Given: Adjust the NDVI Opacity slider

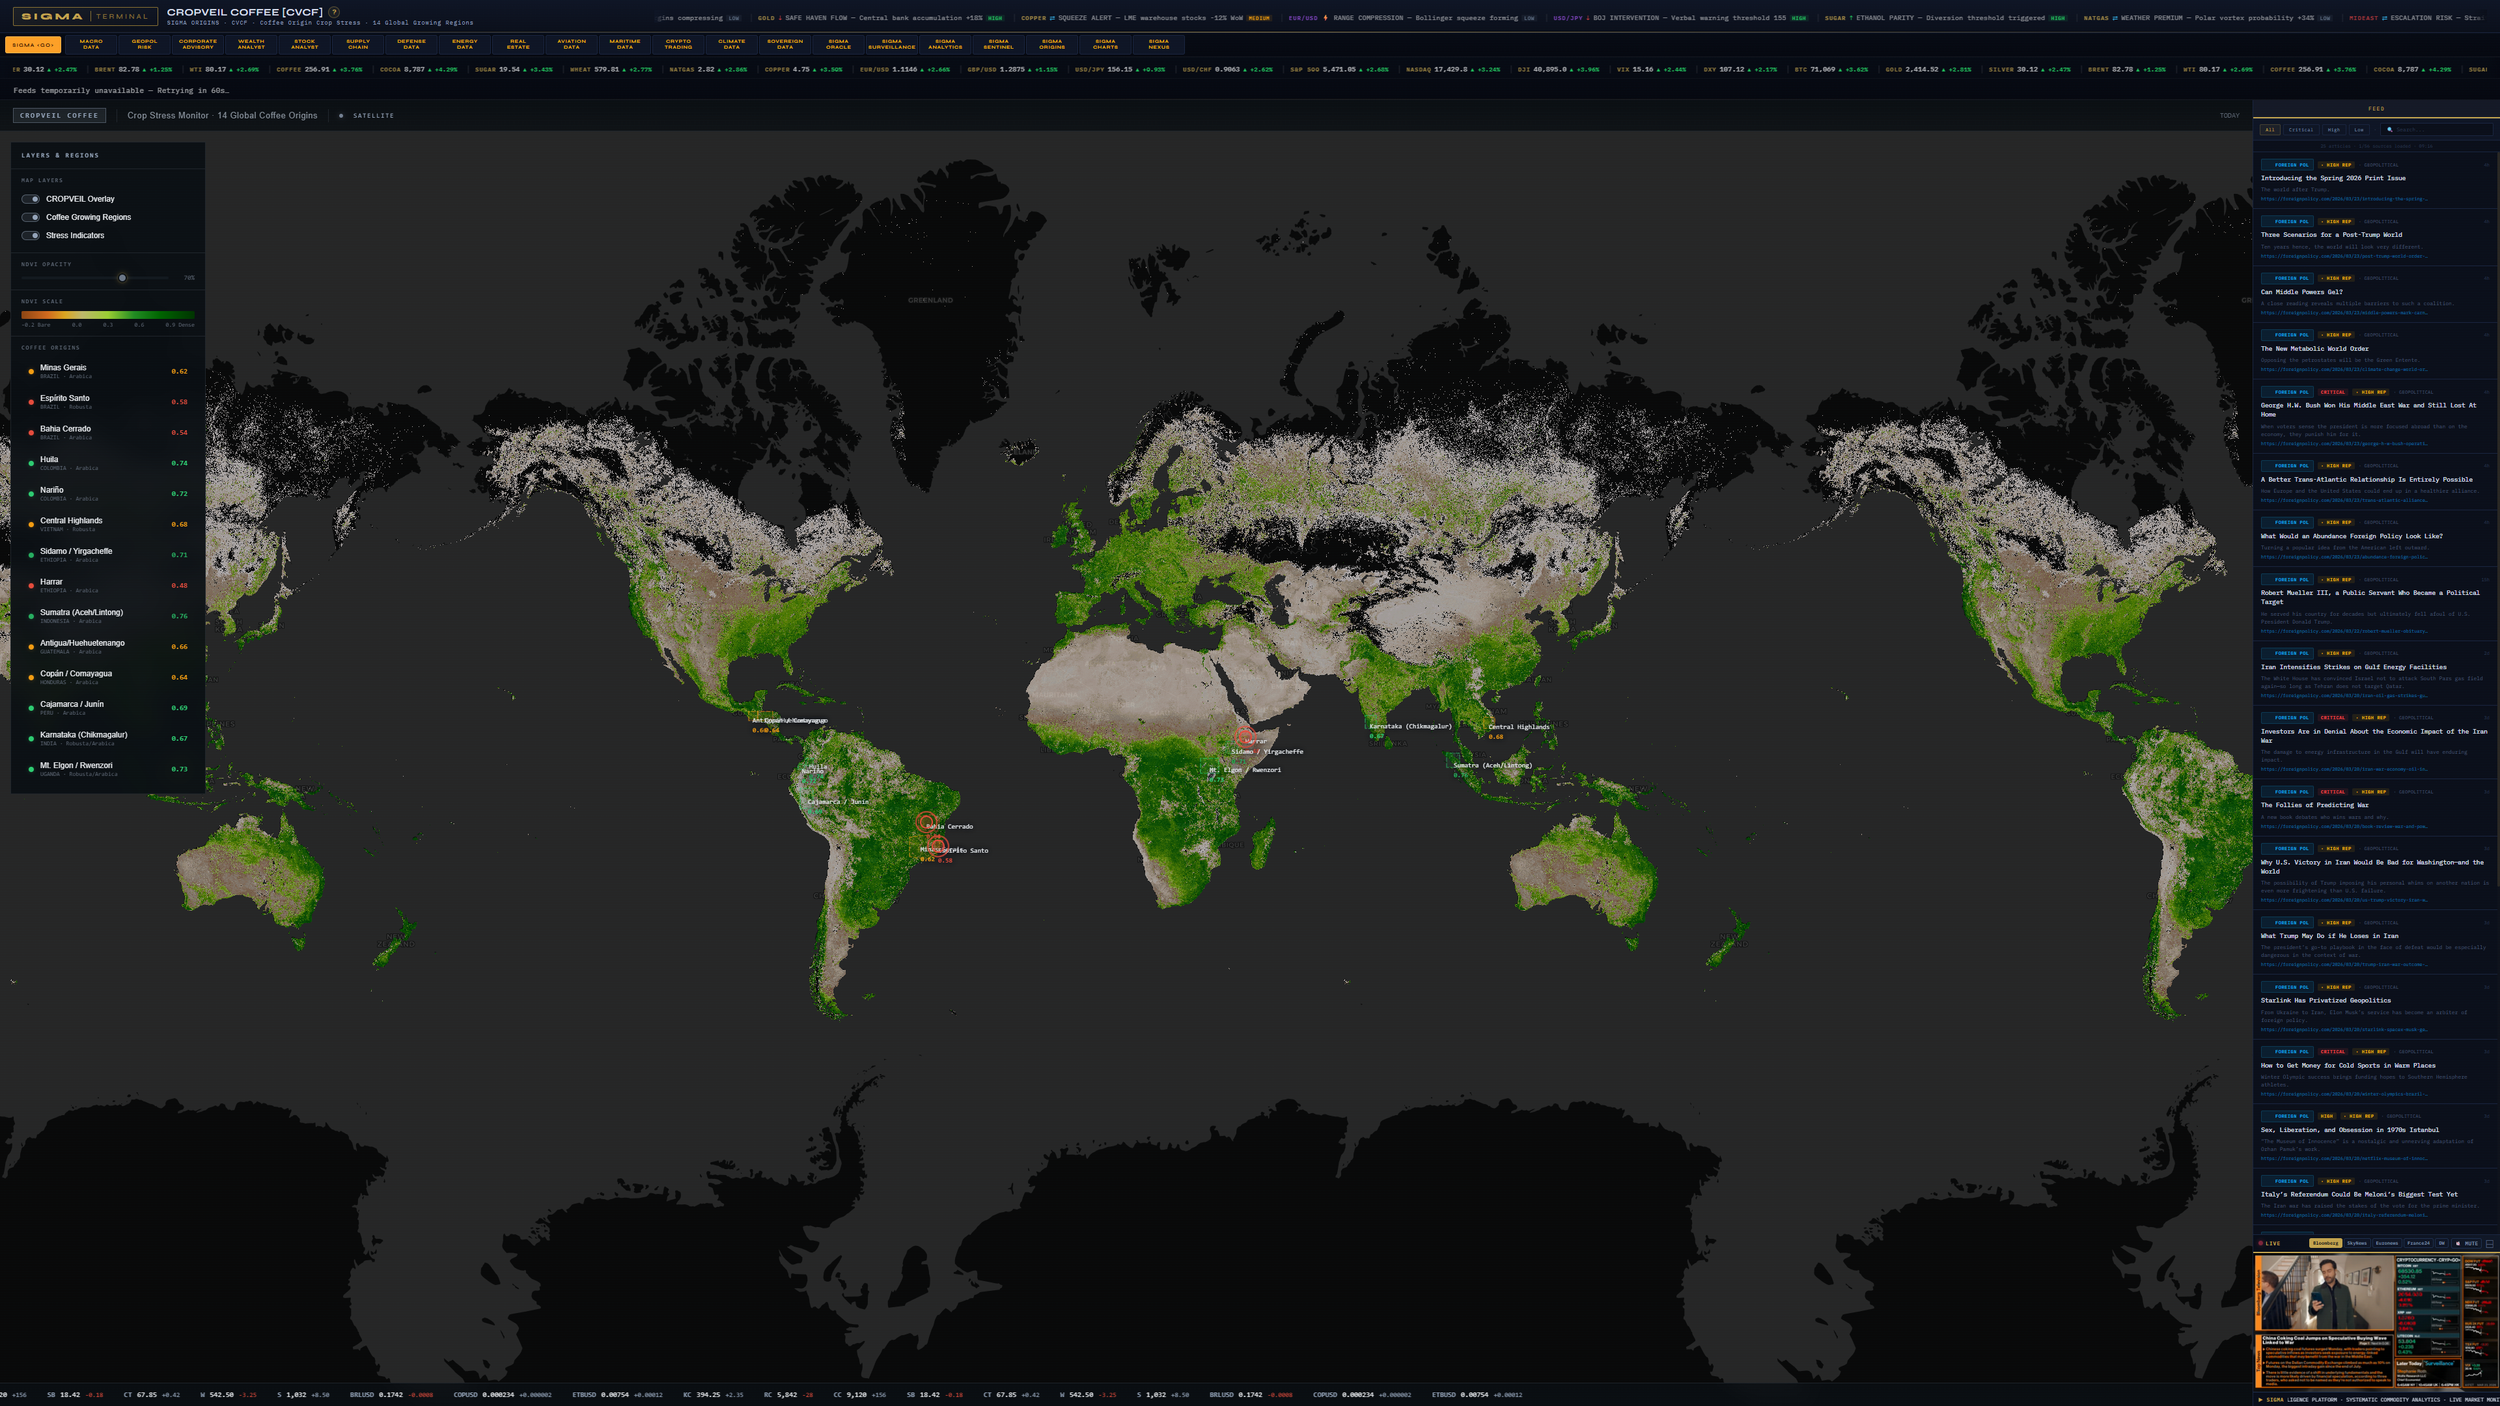Looking at the screenshot, I should (124, 277).
